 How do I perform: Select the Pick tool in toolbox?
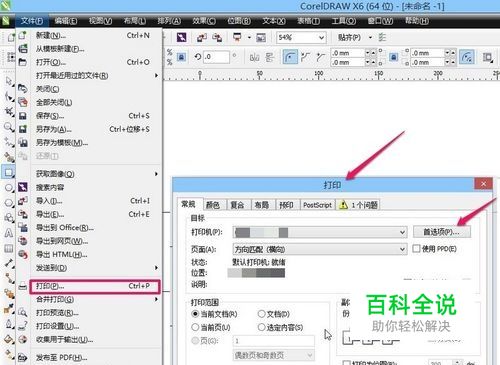click(x=8, y=81)
